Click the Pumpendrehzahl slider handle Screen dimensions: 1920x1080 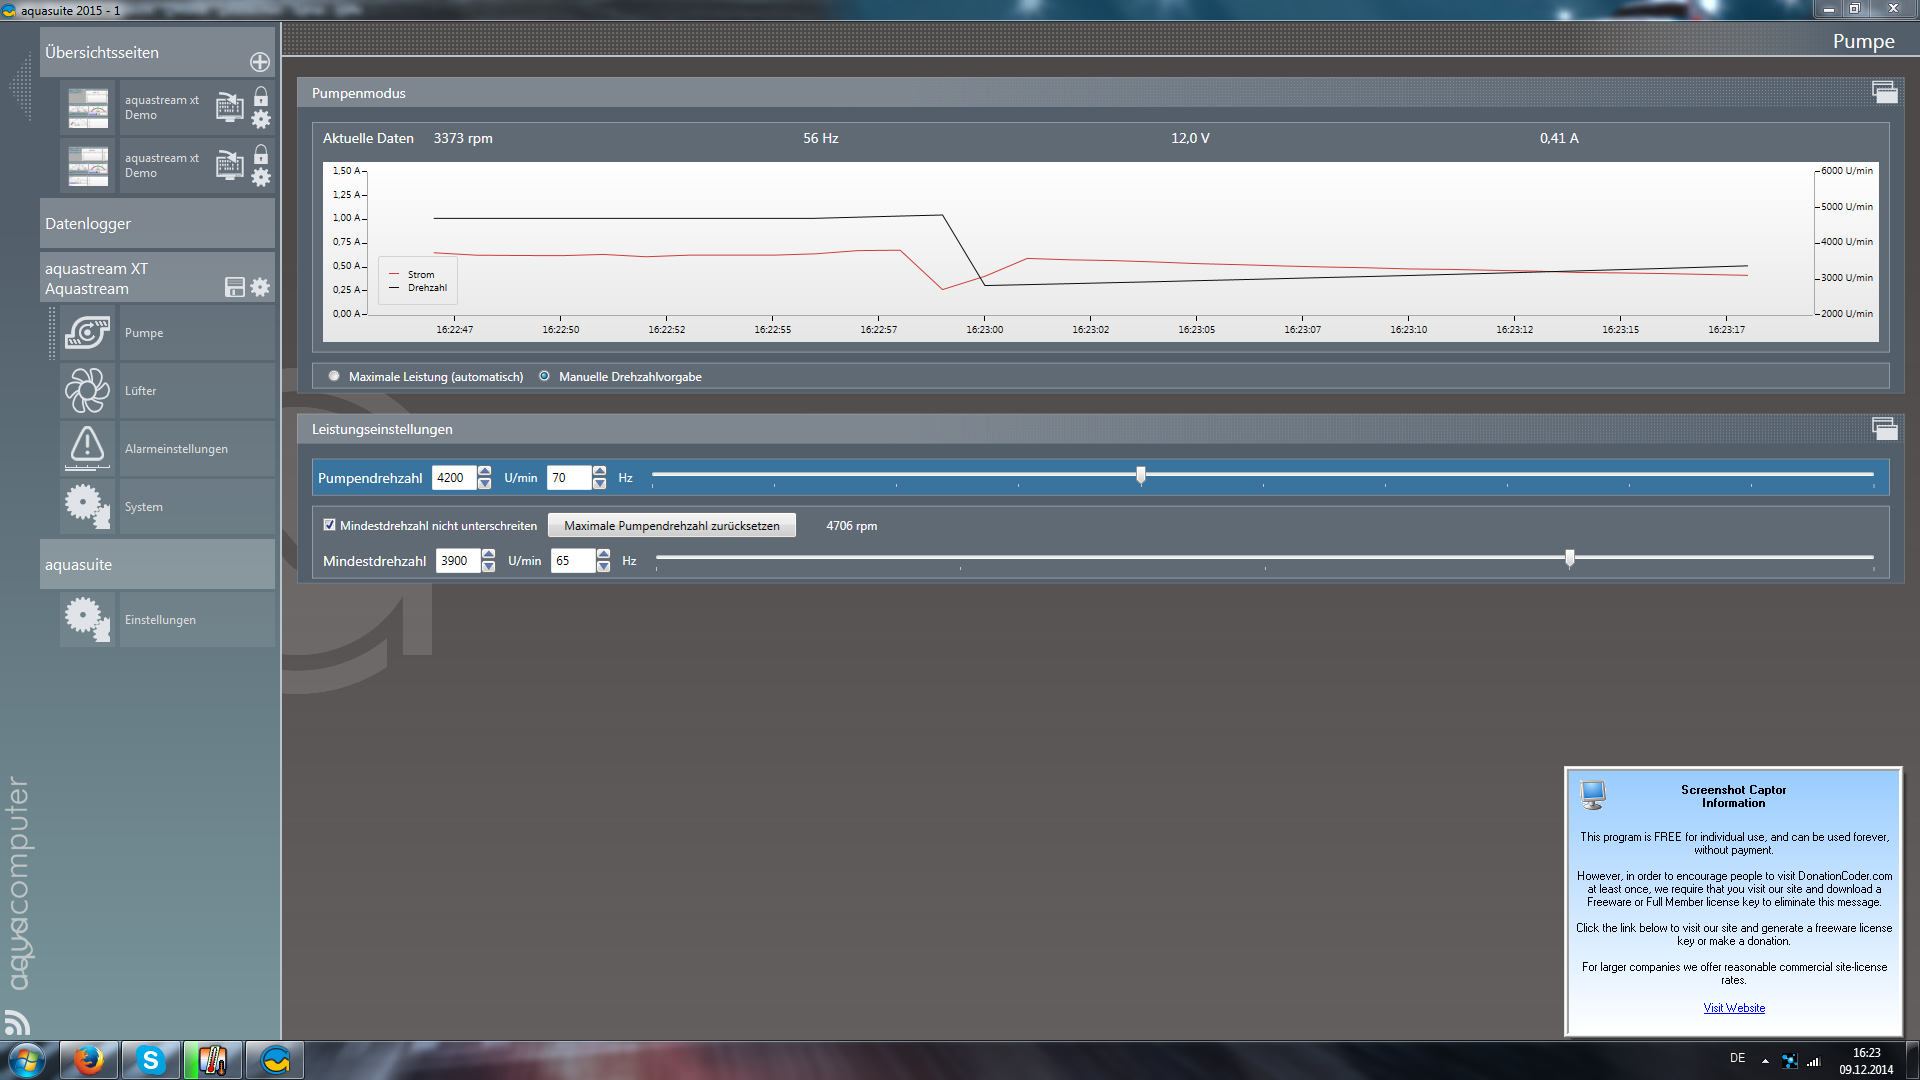(x=1140, y=475)
